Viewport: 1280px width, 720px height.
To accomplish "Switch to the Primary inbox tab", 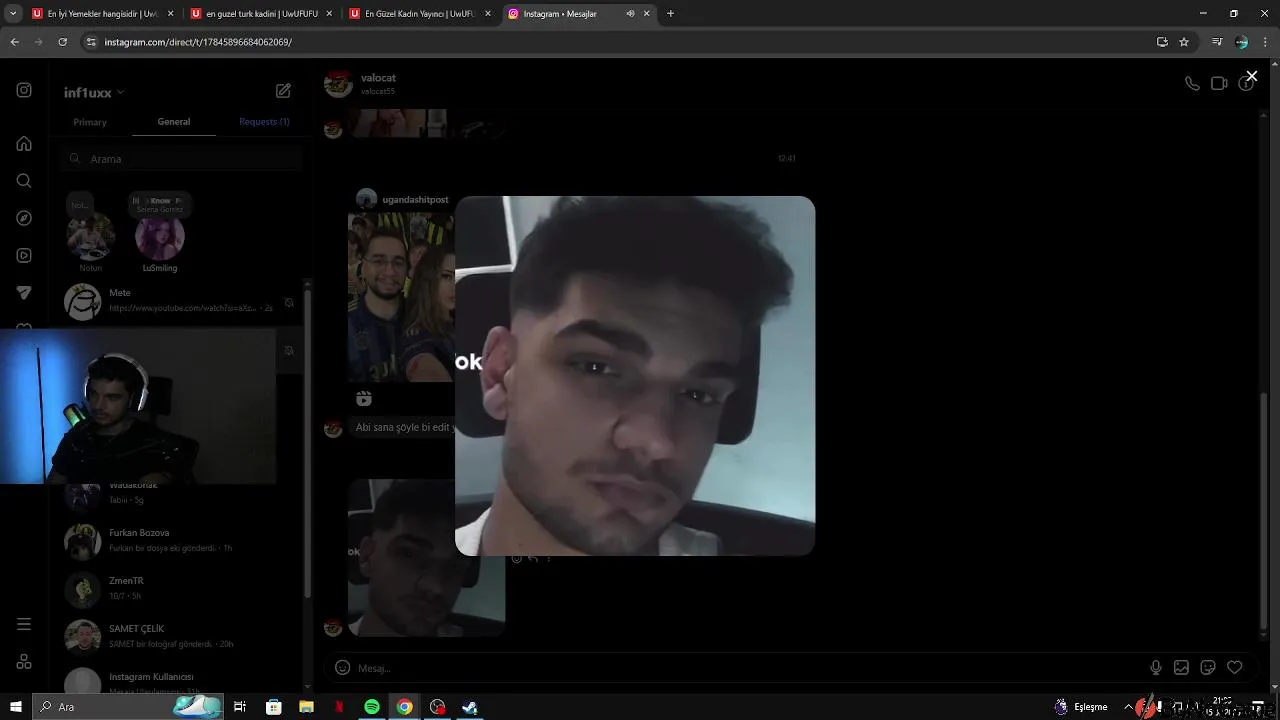I will point(90,122).
